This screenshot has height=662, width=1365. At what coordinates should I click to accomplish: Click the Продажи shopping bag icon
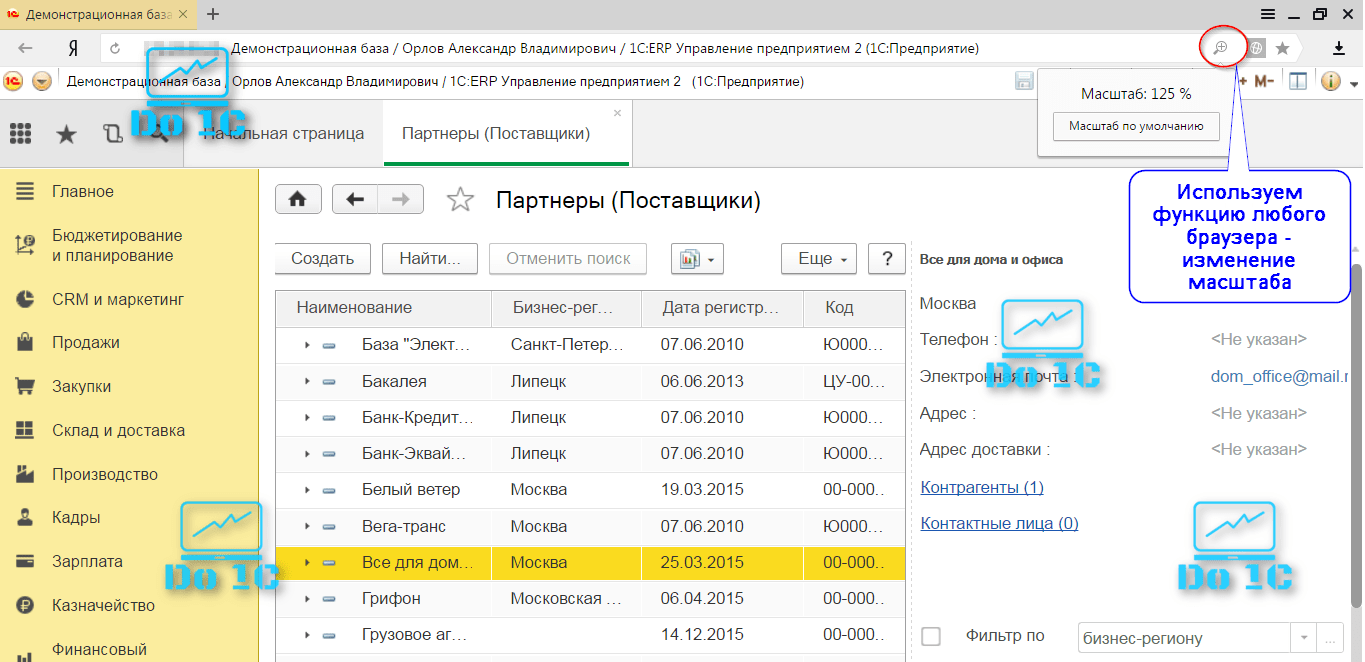click(x=25, y=343)
